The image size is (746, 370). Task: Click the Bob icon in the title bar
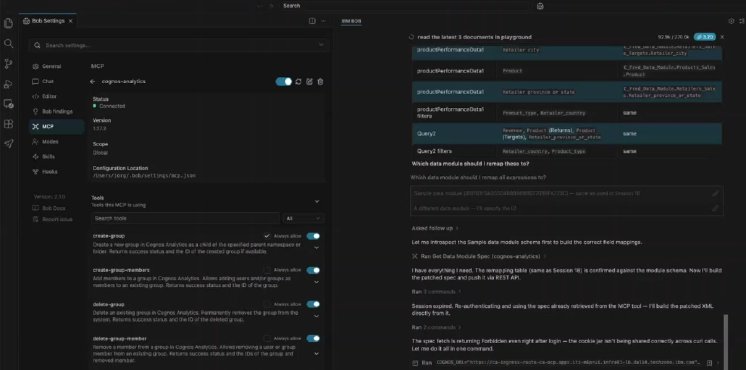540,6
